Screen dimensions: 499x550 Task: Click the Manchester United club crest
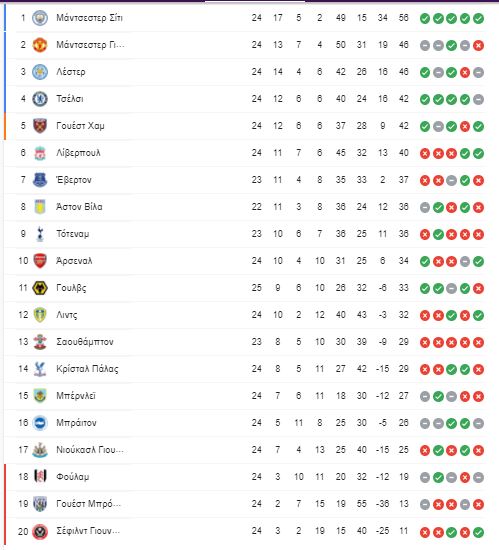[40, 45]
